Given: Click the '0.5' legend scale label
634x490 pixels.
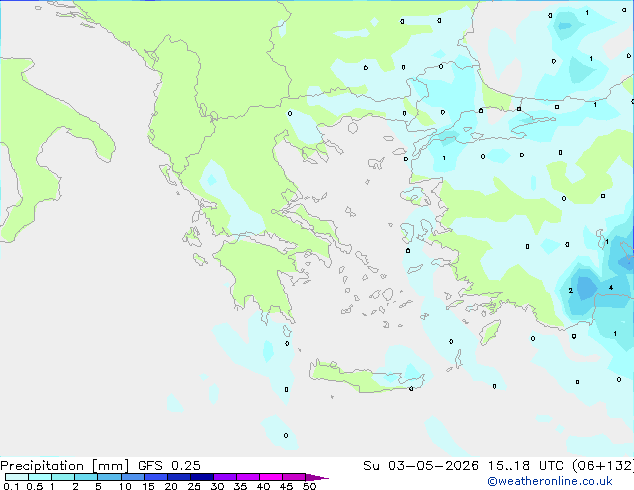Looking at the screenshot, I should 34,486.
